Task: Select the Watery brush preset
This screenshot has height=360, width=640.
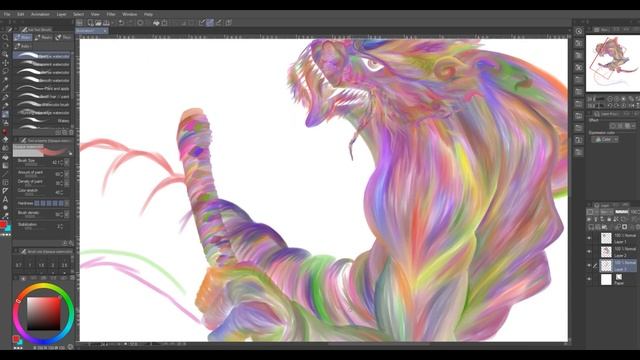Action: 42,121
